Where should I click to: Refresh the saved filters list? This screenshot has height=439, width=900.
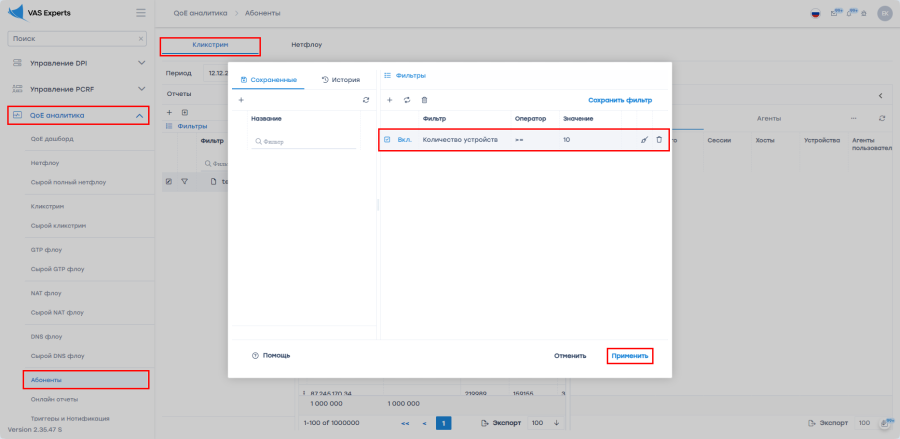tap(366, 100)
